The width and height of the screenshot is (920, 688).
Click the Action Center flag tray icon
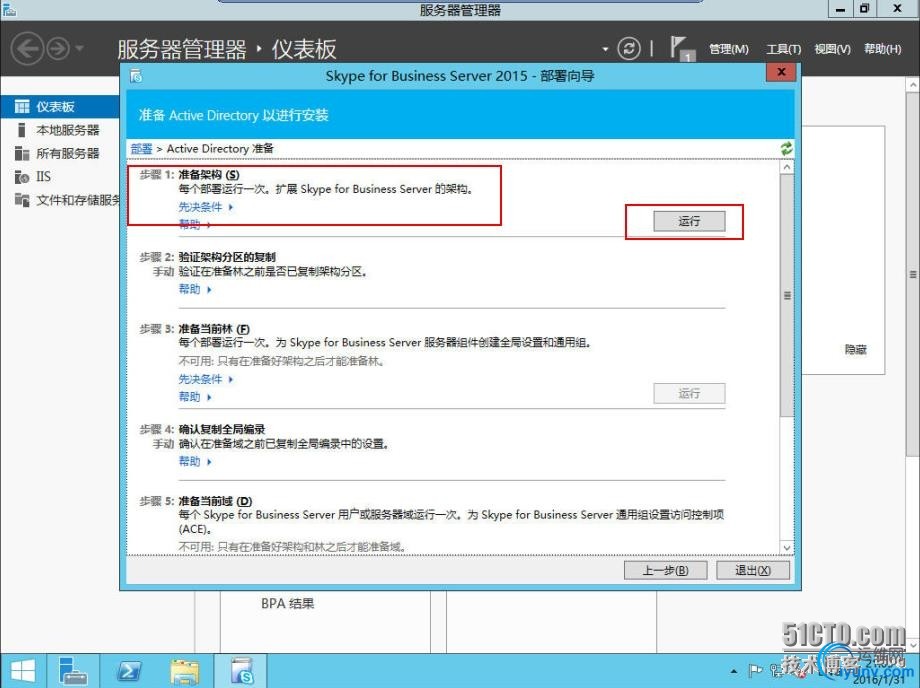click(755, 670)
